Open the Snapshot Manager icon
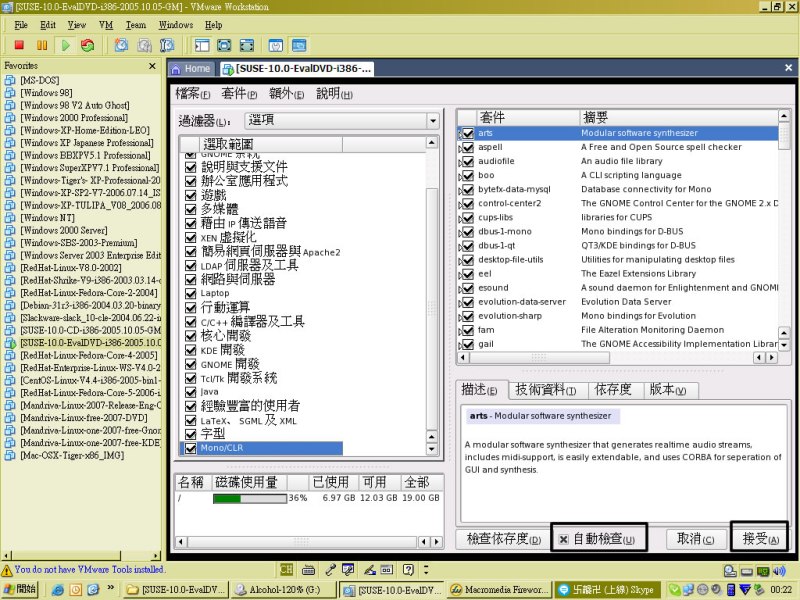This screenshot has height=600, width=800. tap(167, 45)
